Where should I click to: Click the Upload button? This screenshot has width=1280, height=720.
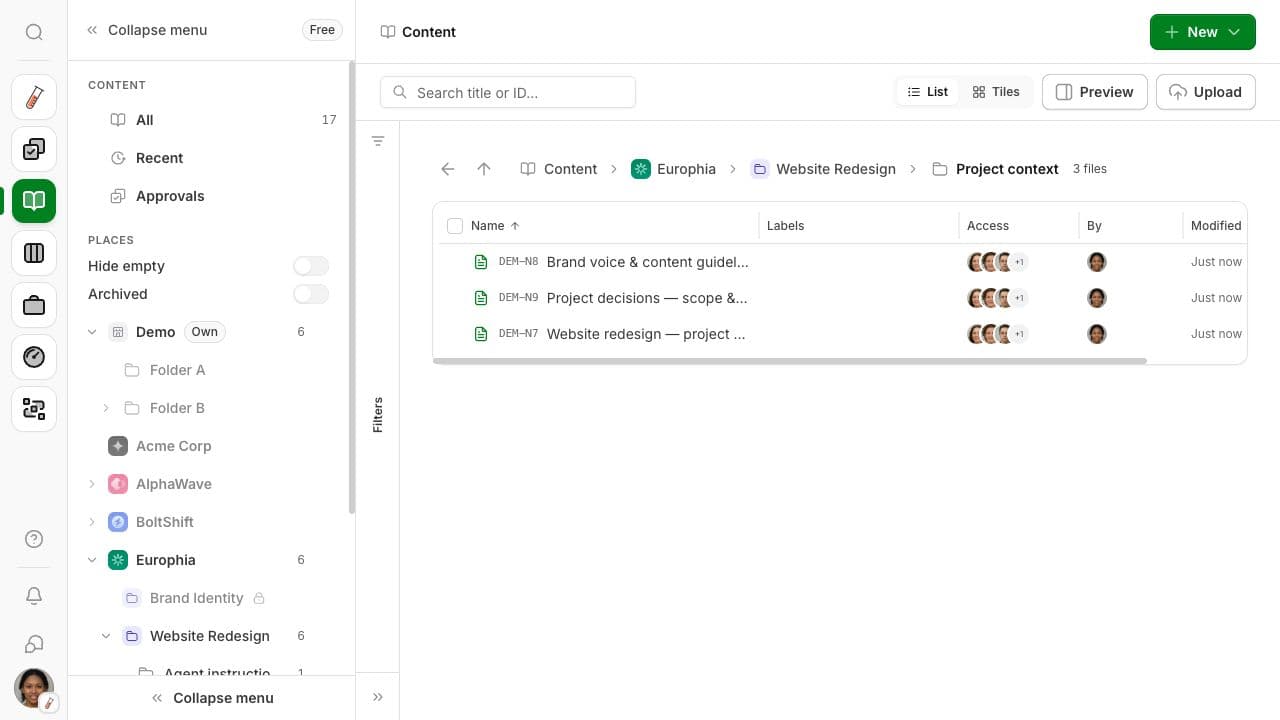coord(1206,92)
